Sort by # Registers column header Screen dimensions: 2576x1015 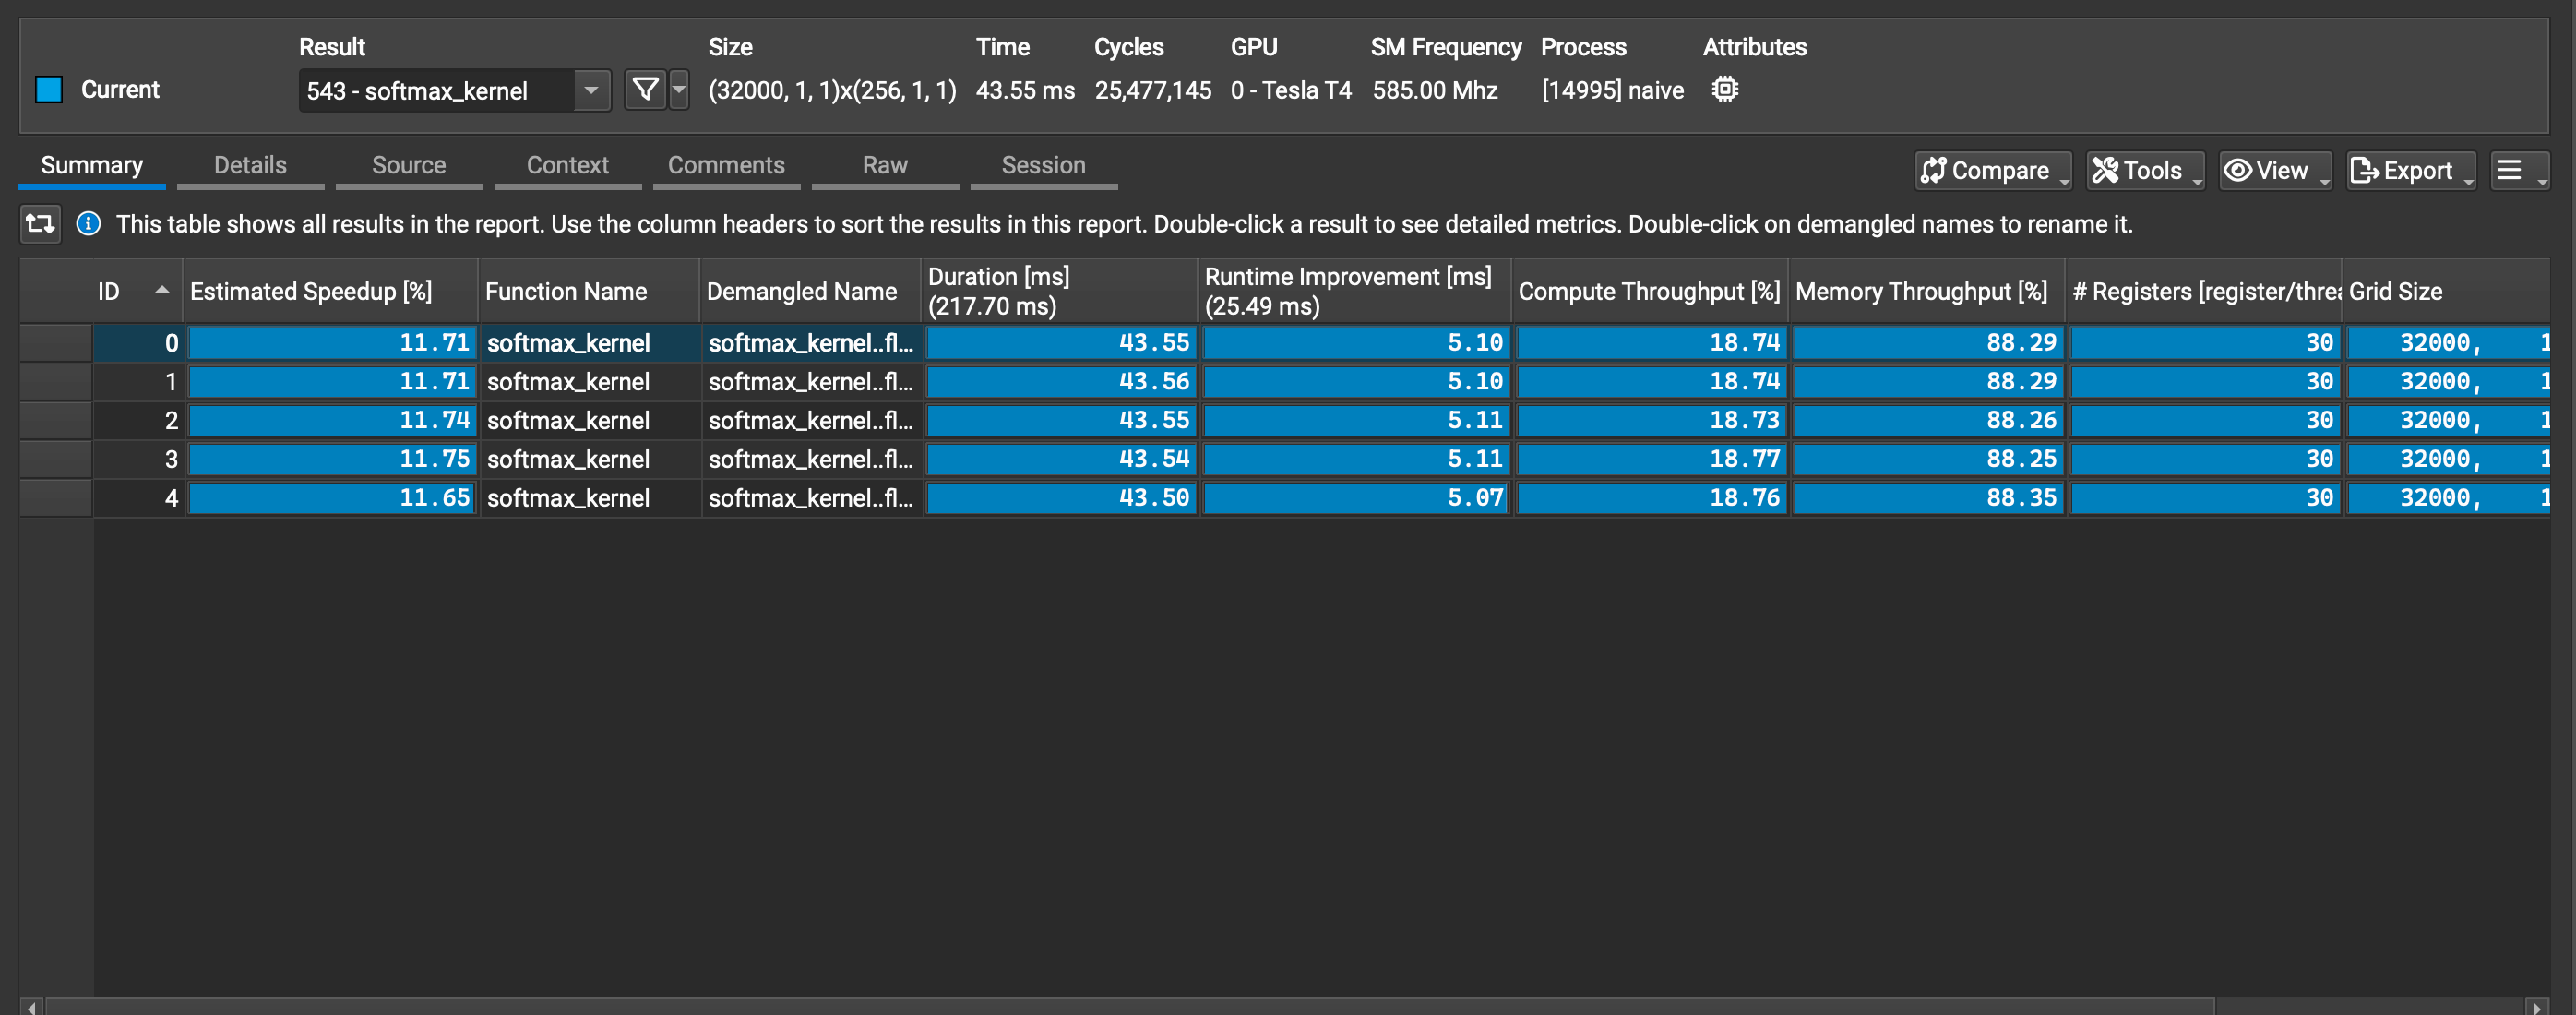click(2204, 291)
